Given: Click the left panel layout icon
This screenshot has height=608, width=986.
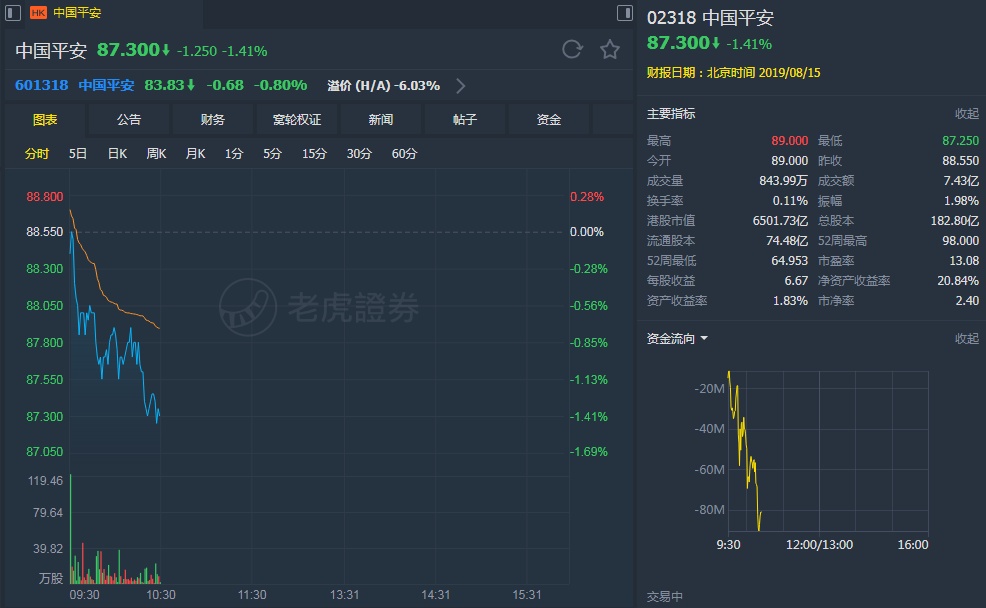Looking at the screenshot, I should 10,13.
